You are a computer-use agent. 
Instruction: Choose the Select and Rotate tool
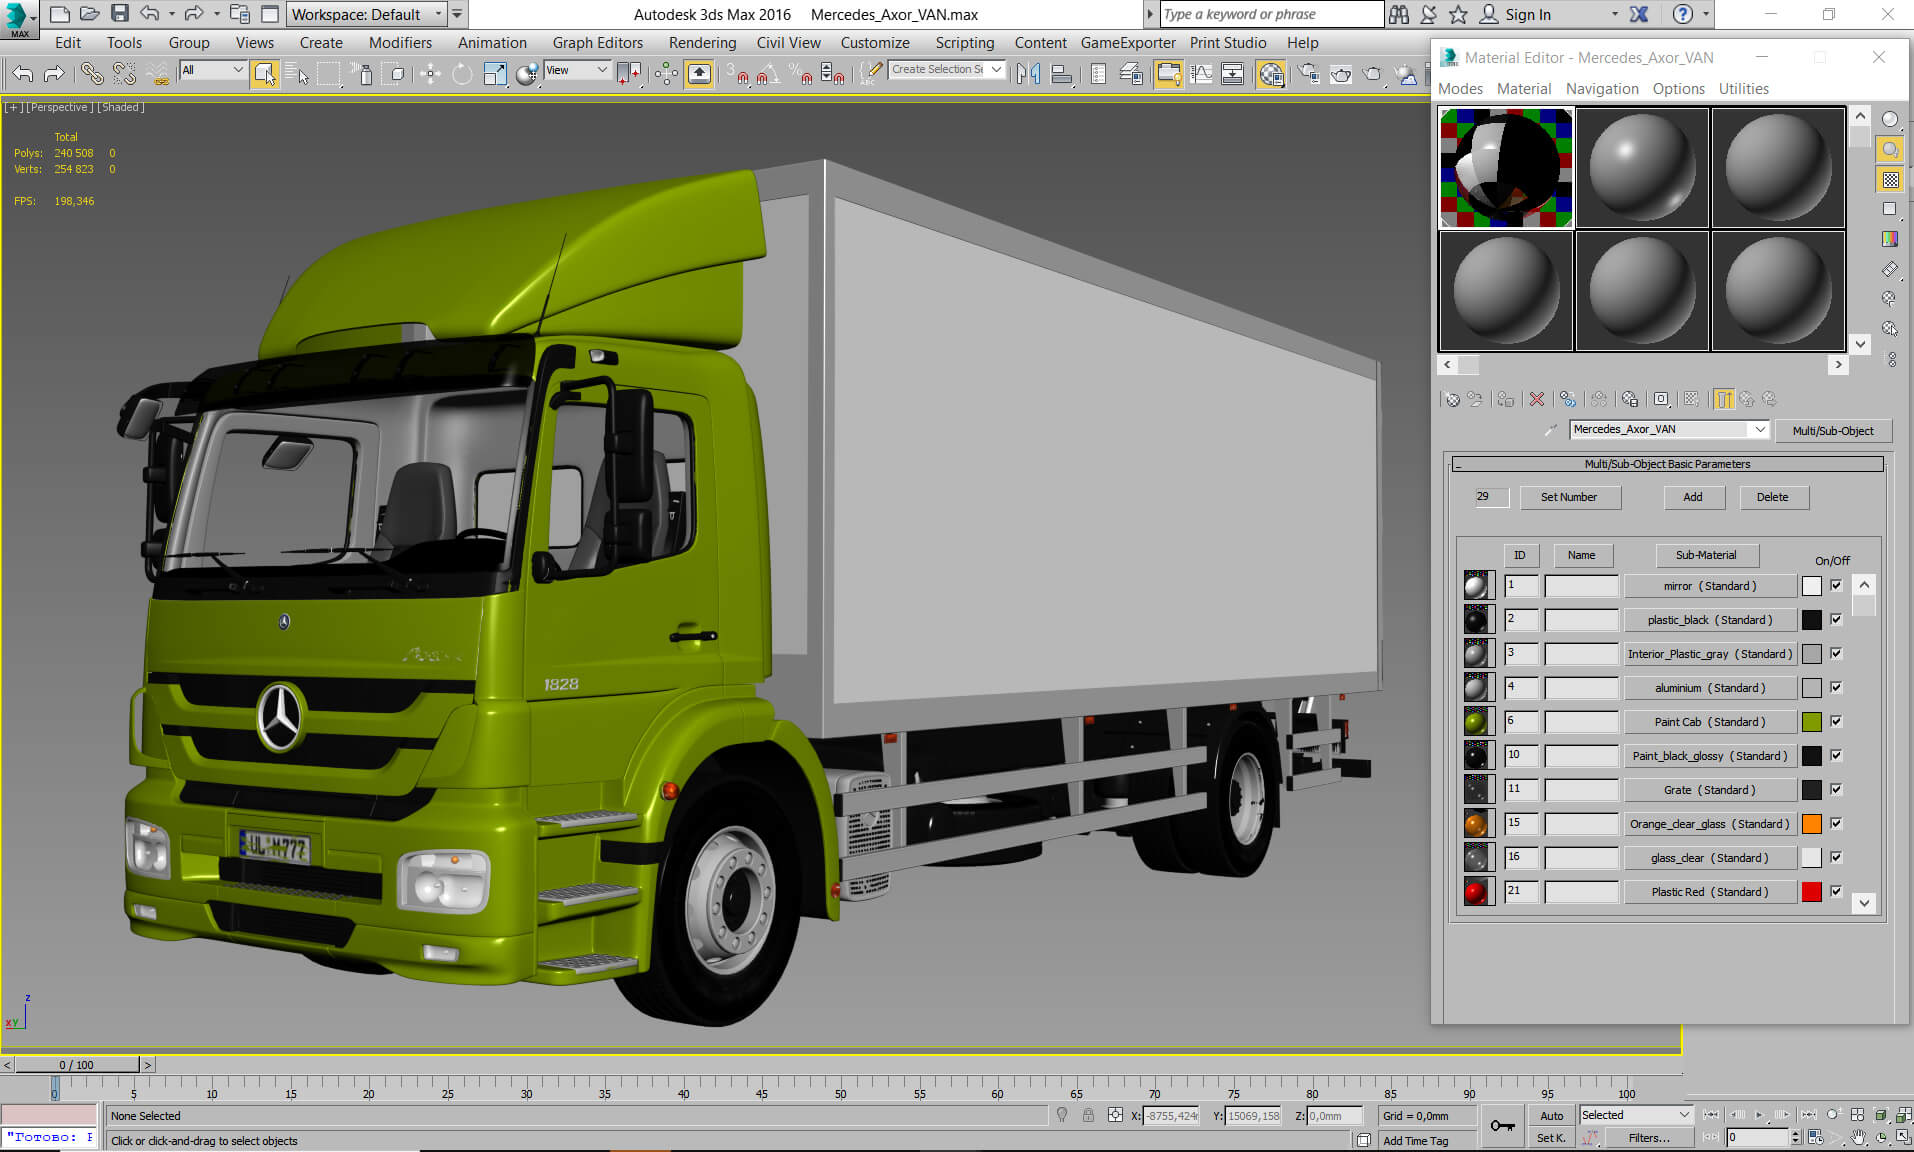[462, 73]
